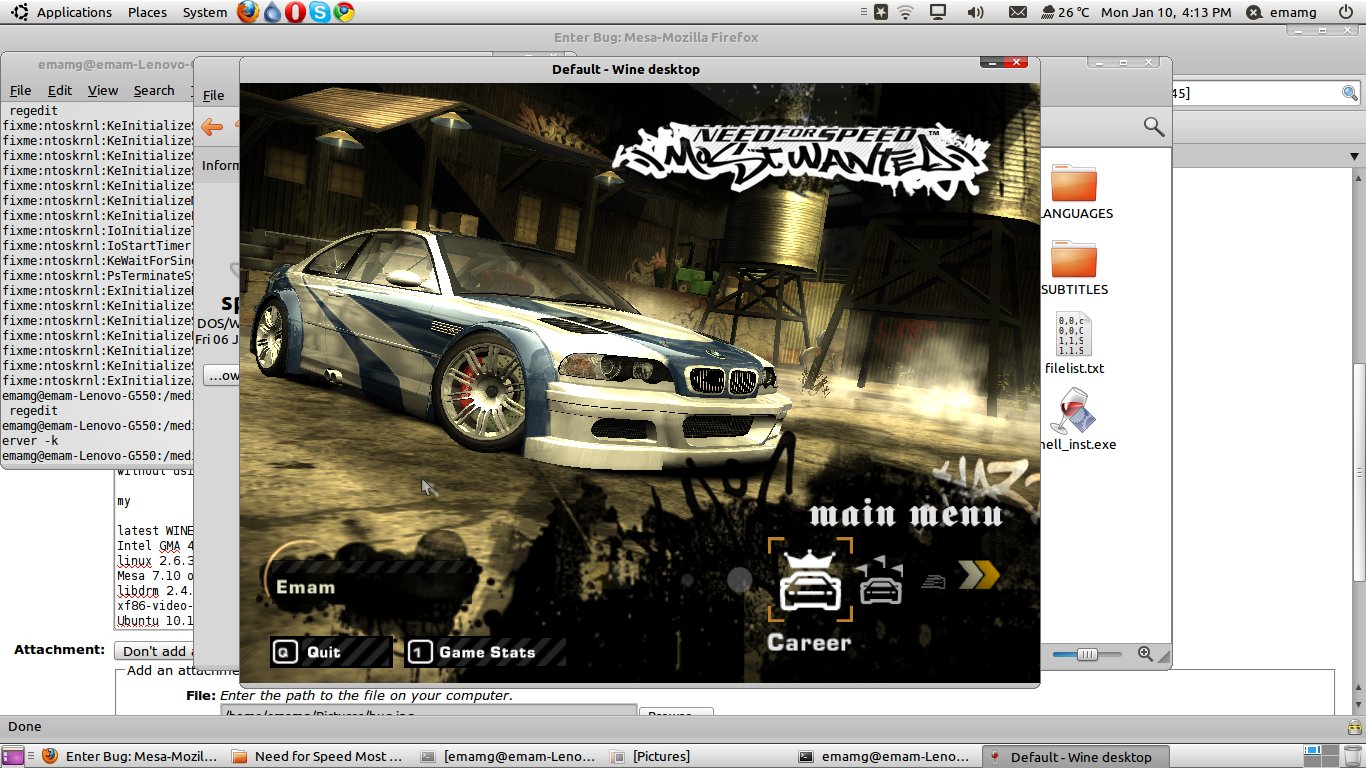Open the emamg user menu
This screenshot has height=768, width=1366.
tap(1284, 12)
